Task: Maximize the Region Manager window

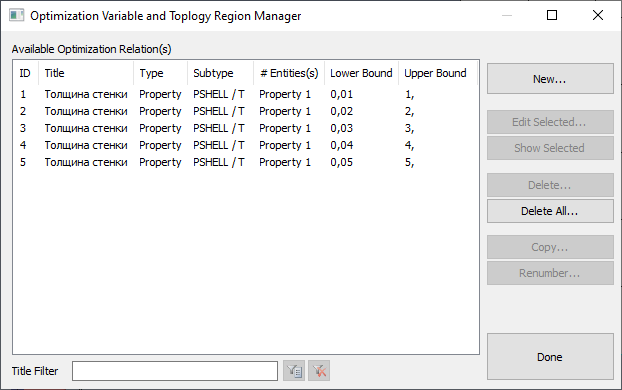Action: tap(552, 15)
